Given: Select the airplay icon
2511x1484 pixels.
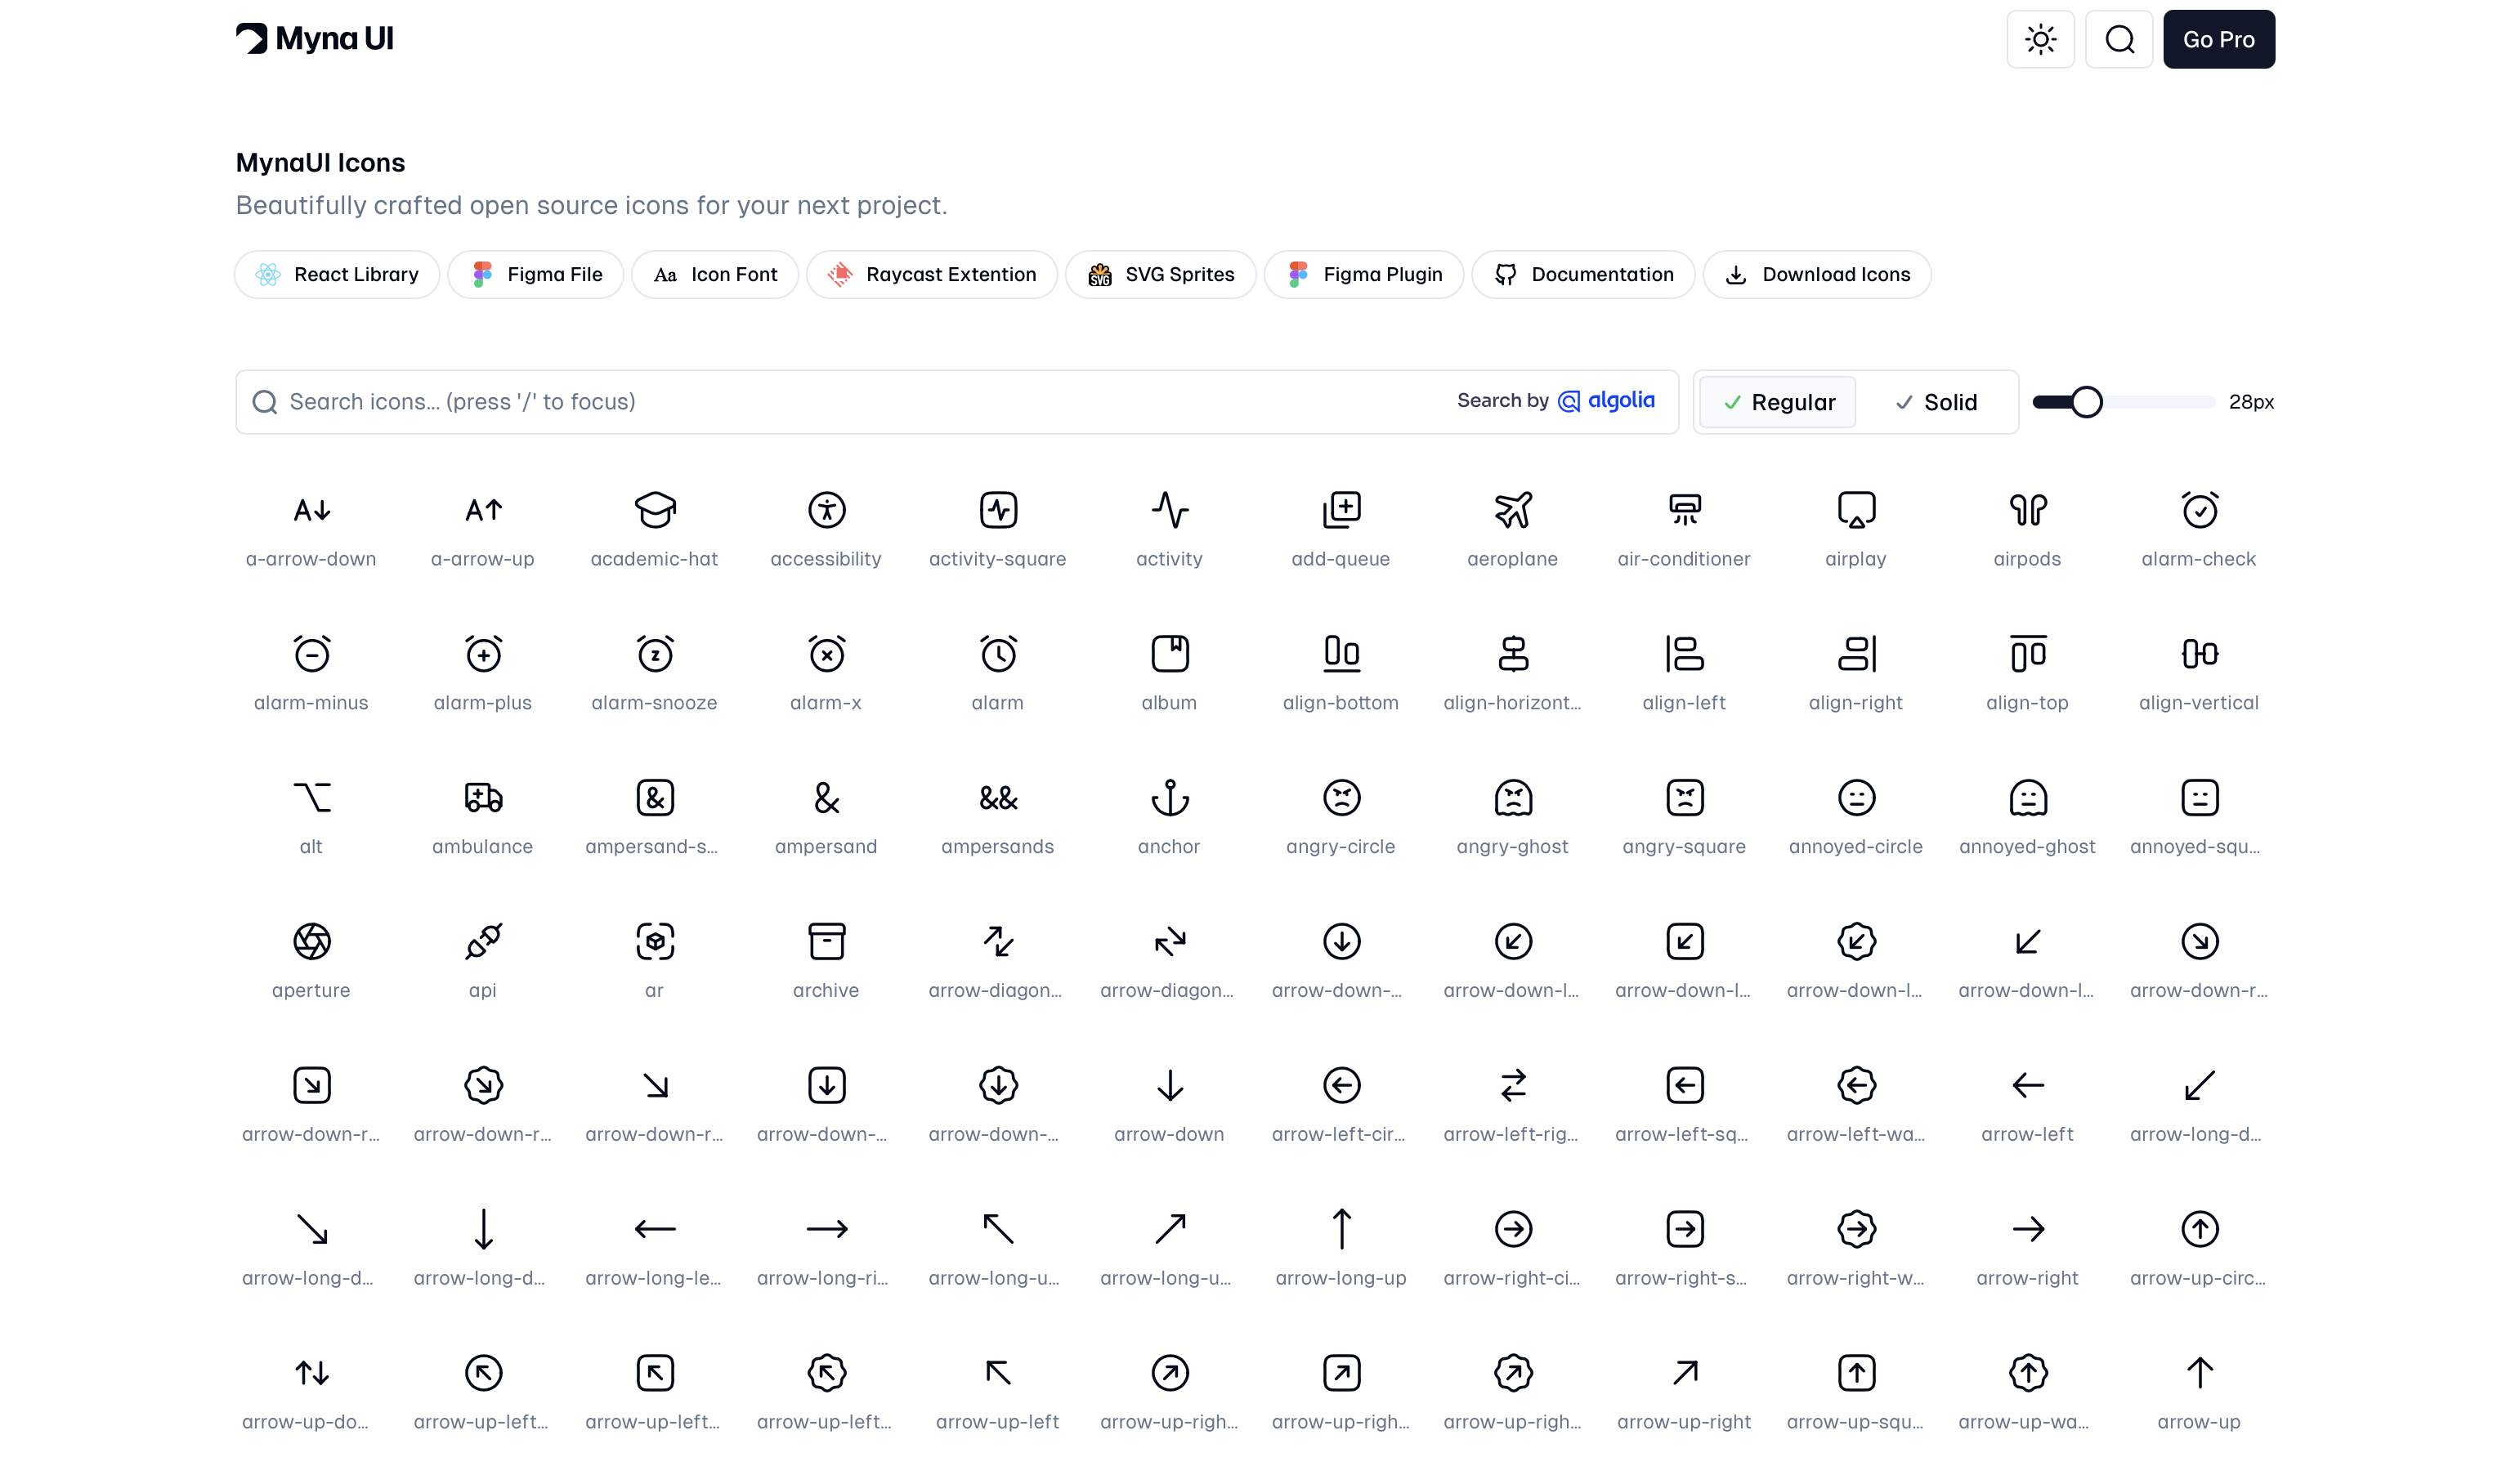Looking at the screenshot, I should [x=1856, y=510].
